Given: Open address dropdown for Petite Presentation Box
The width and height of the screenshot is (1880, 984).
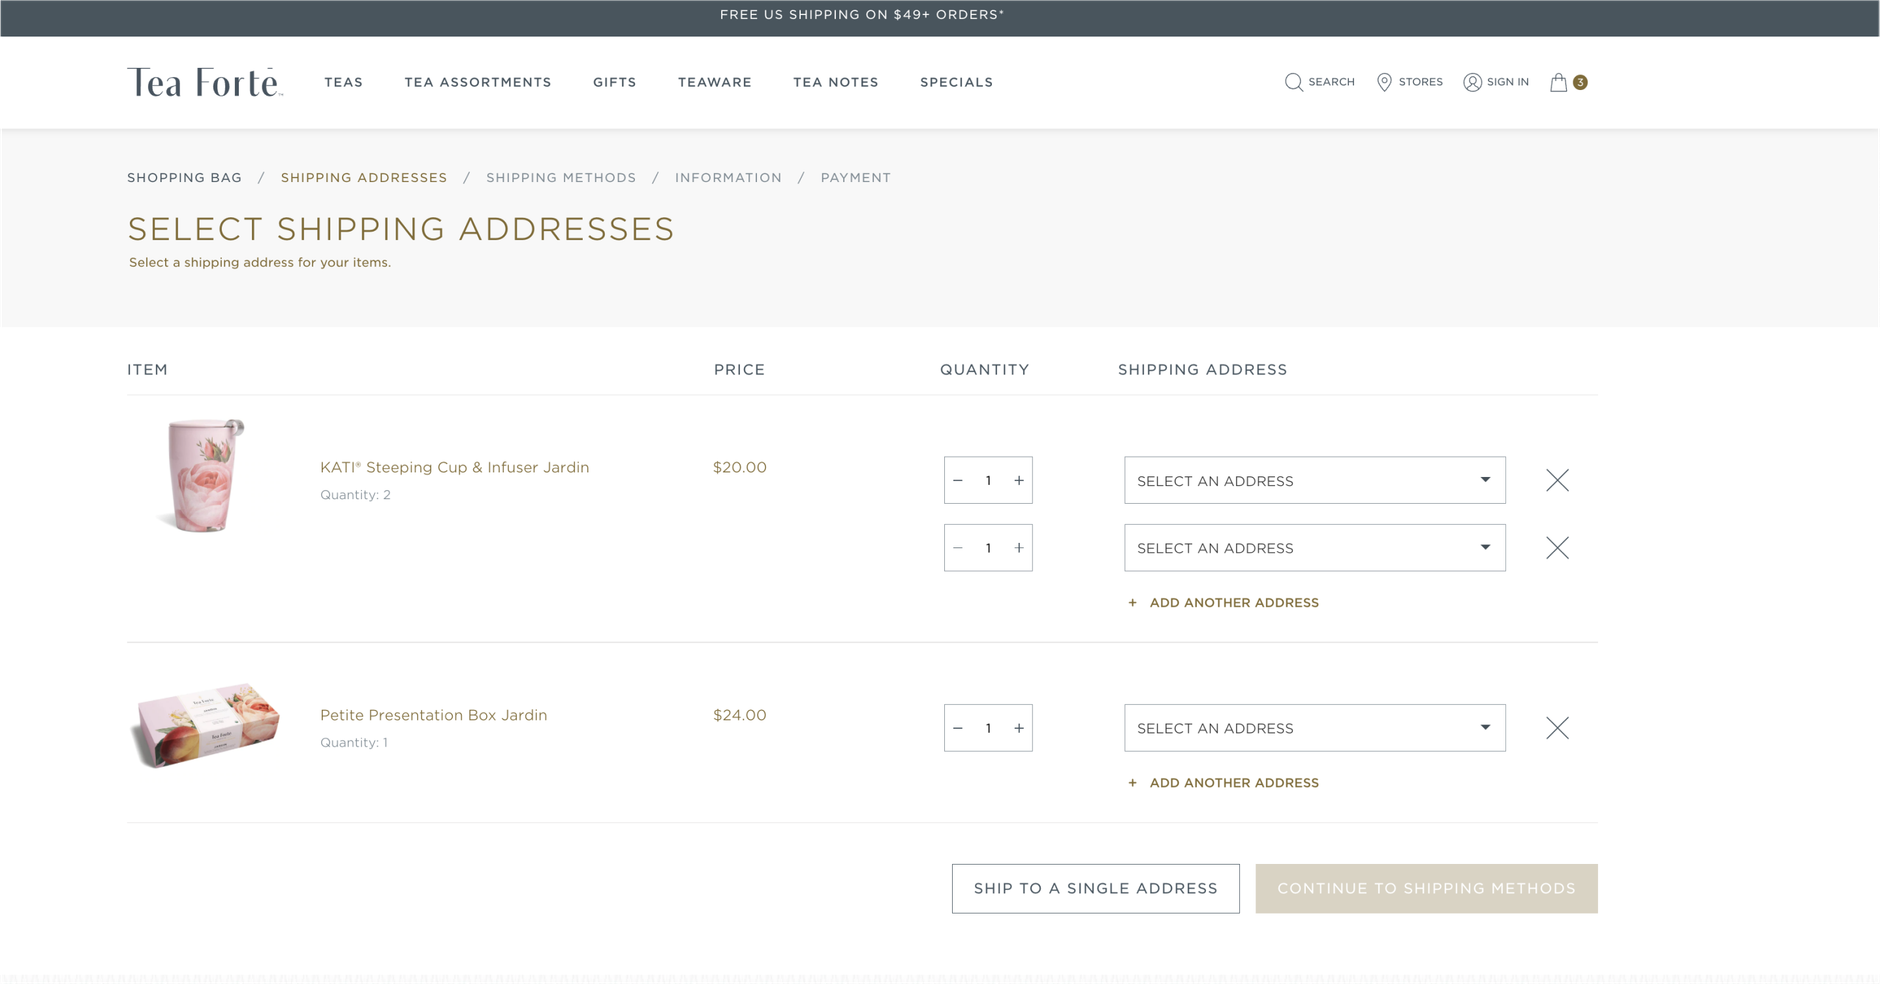Looking at the screenshot, I should click(1315, 727).
